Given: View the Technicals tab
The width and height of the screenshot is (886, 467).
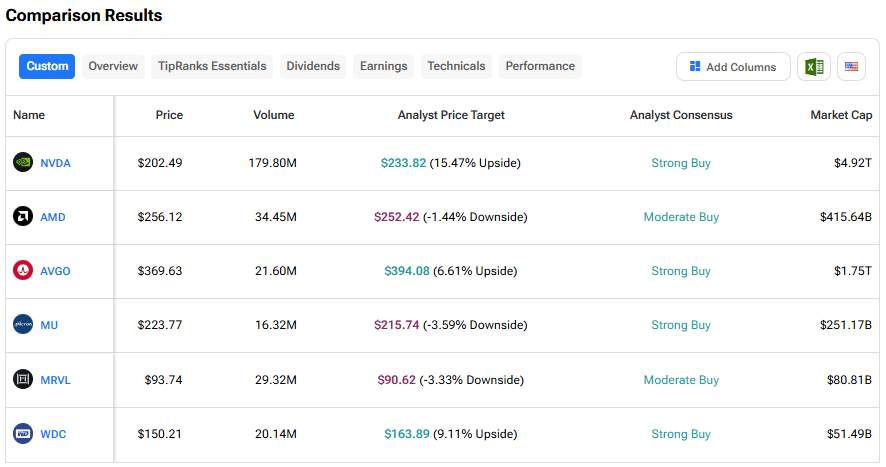Looking at the screenshot, I should click(456, 66).
